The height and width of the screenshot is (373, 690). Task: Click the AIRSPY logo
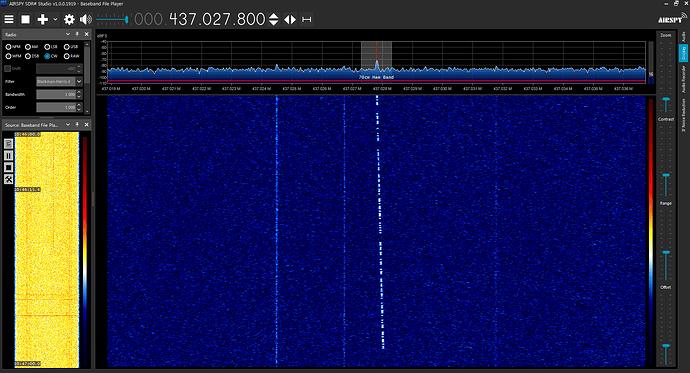coord(672,19)
